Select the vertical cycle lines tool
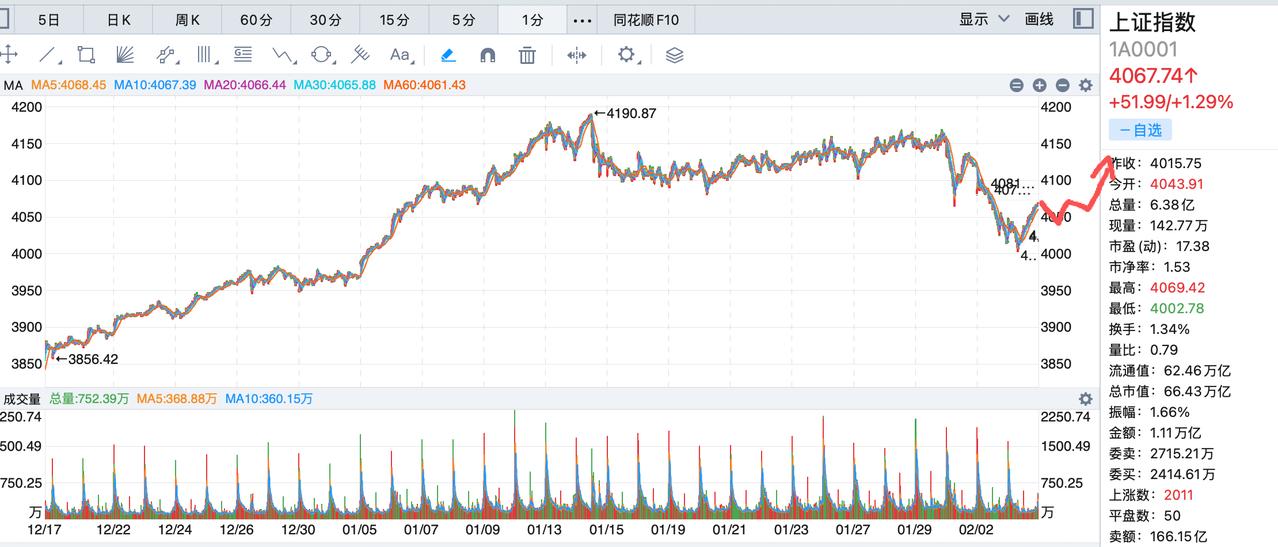 (x=205, y=55)
